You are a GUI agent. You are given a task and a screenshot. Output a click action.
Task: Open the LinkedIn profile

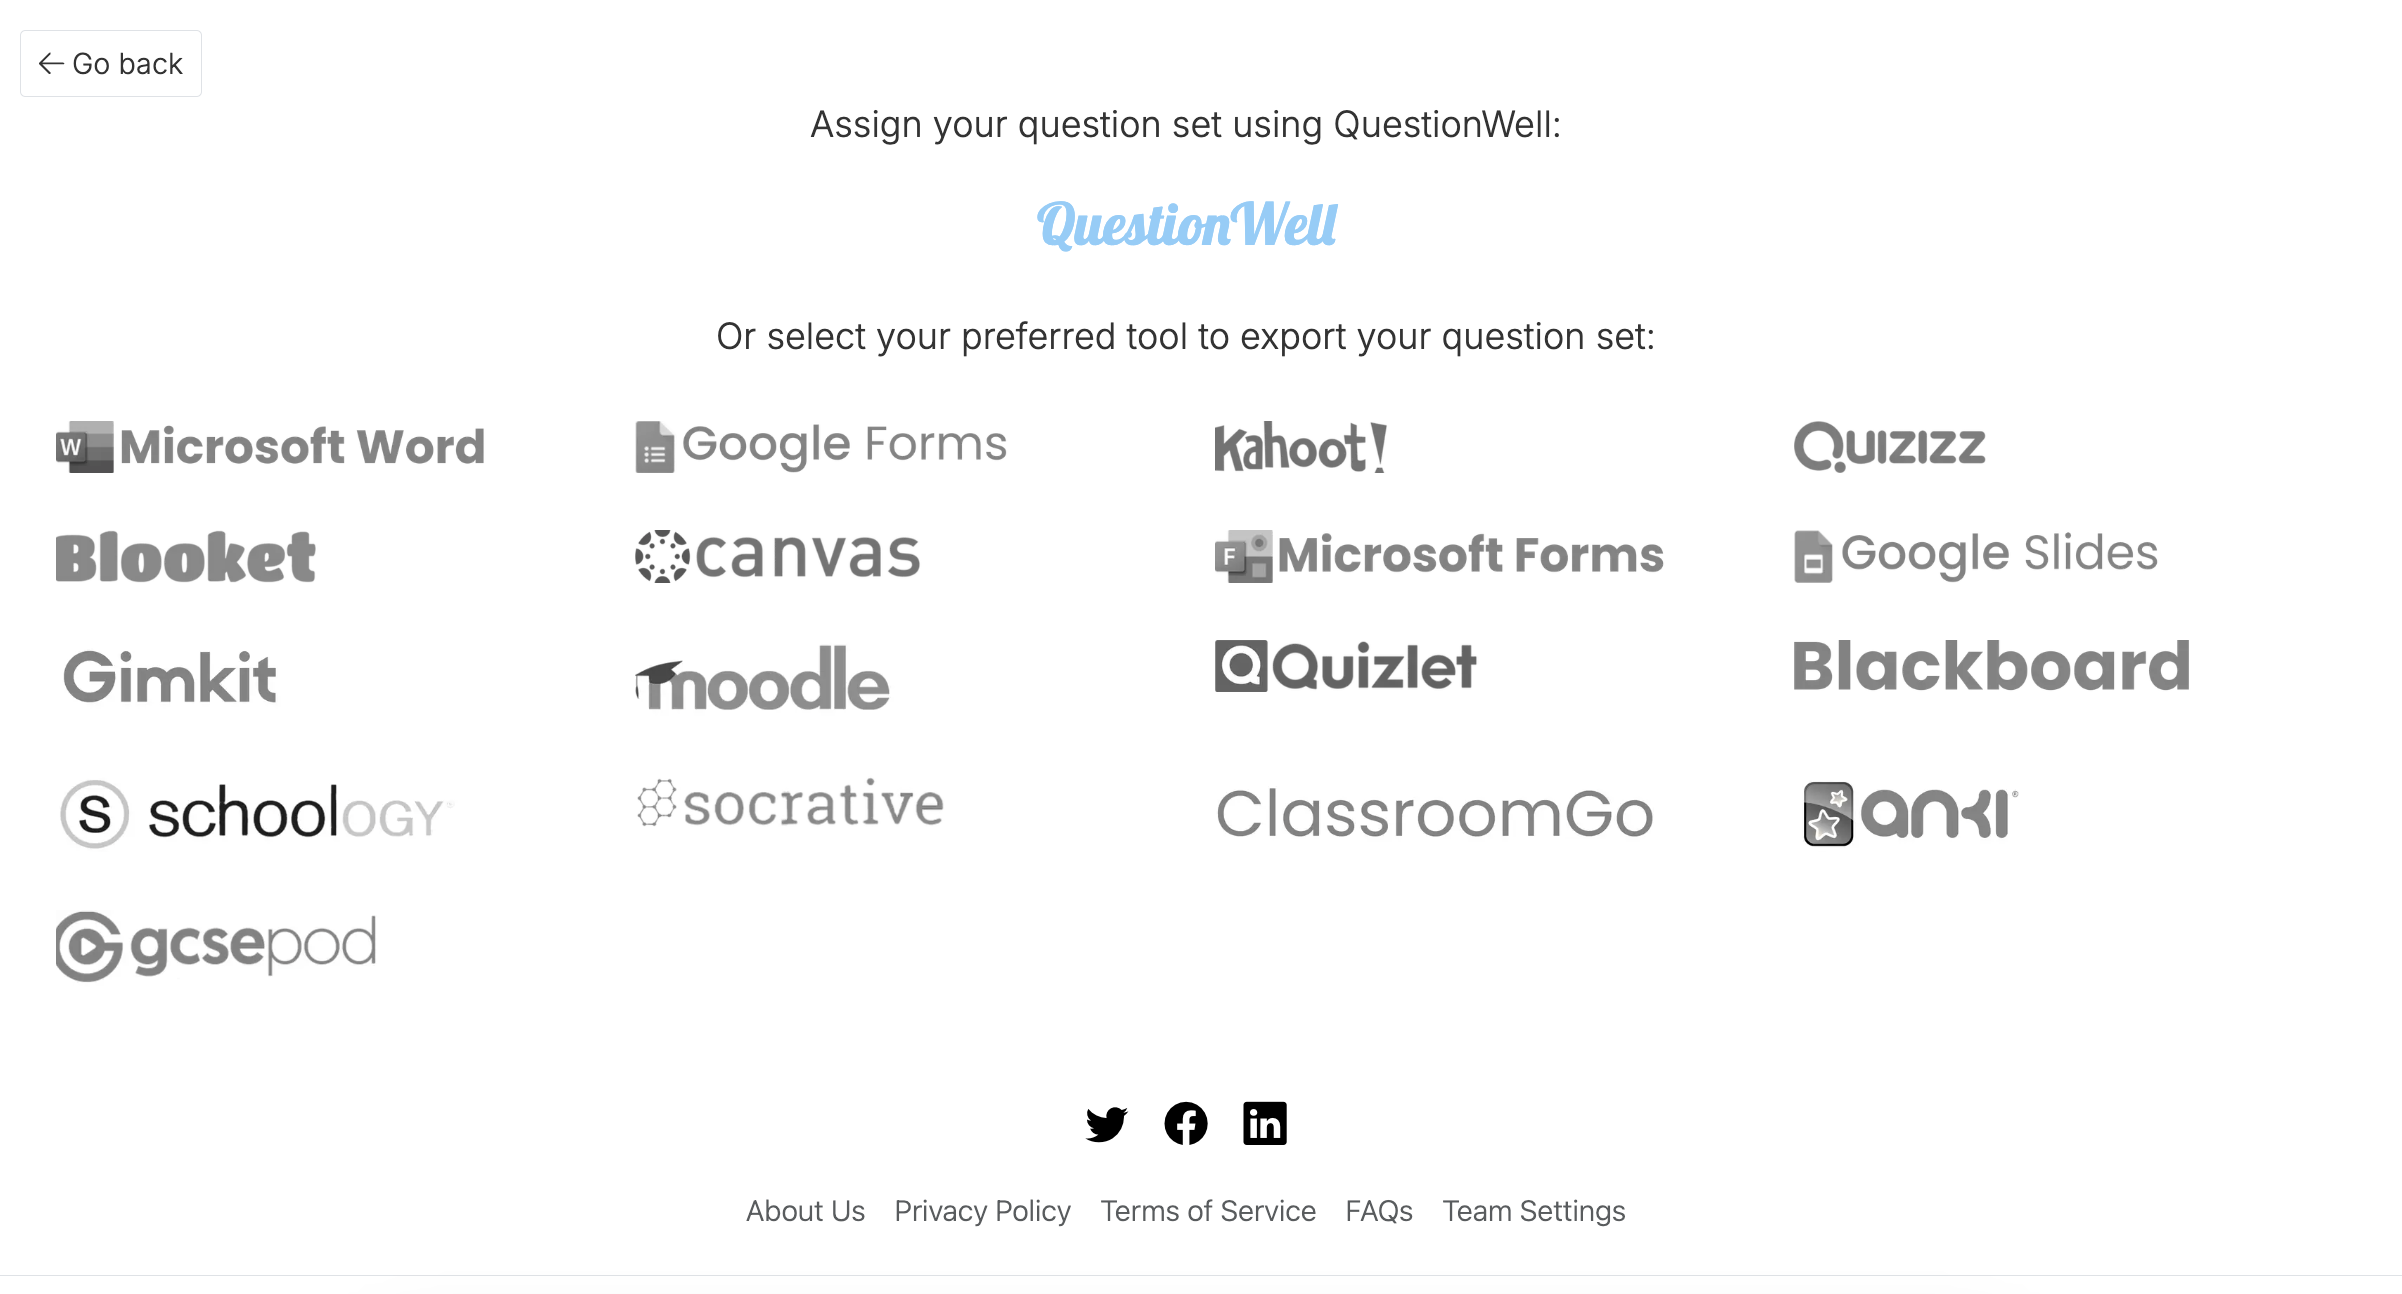[1264, 1123]
